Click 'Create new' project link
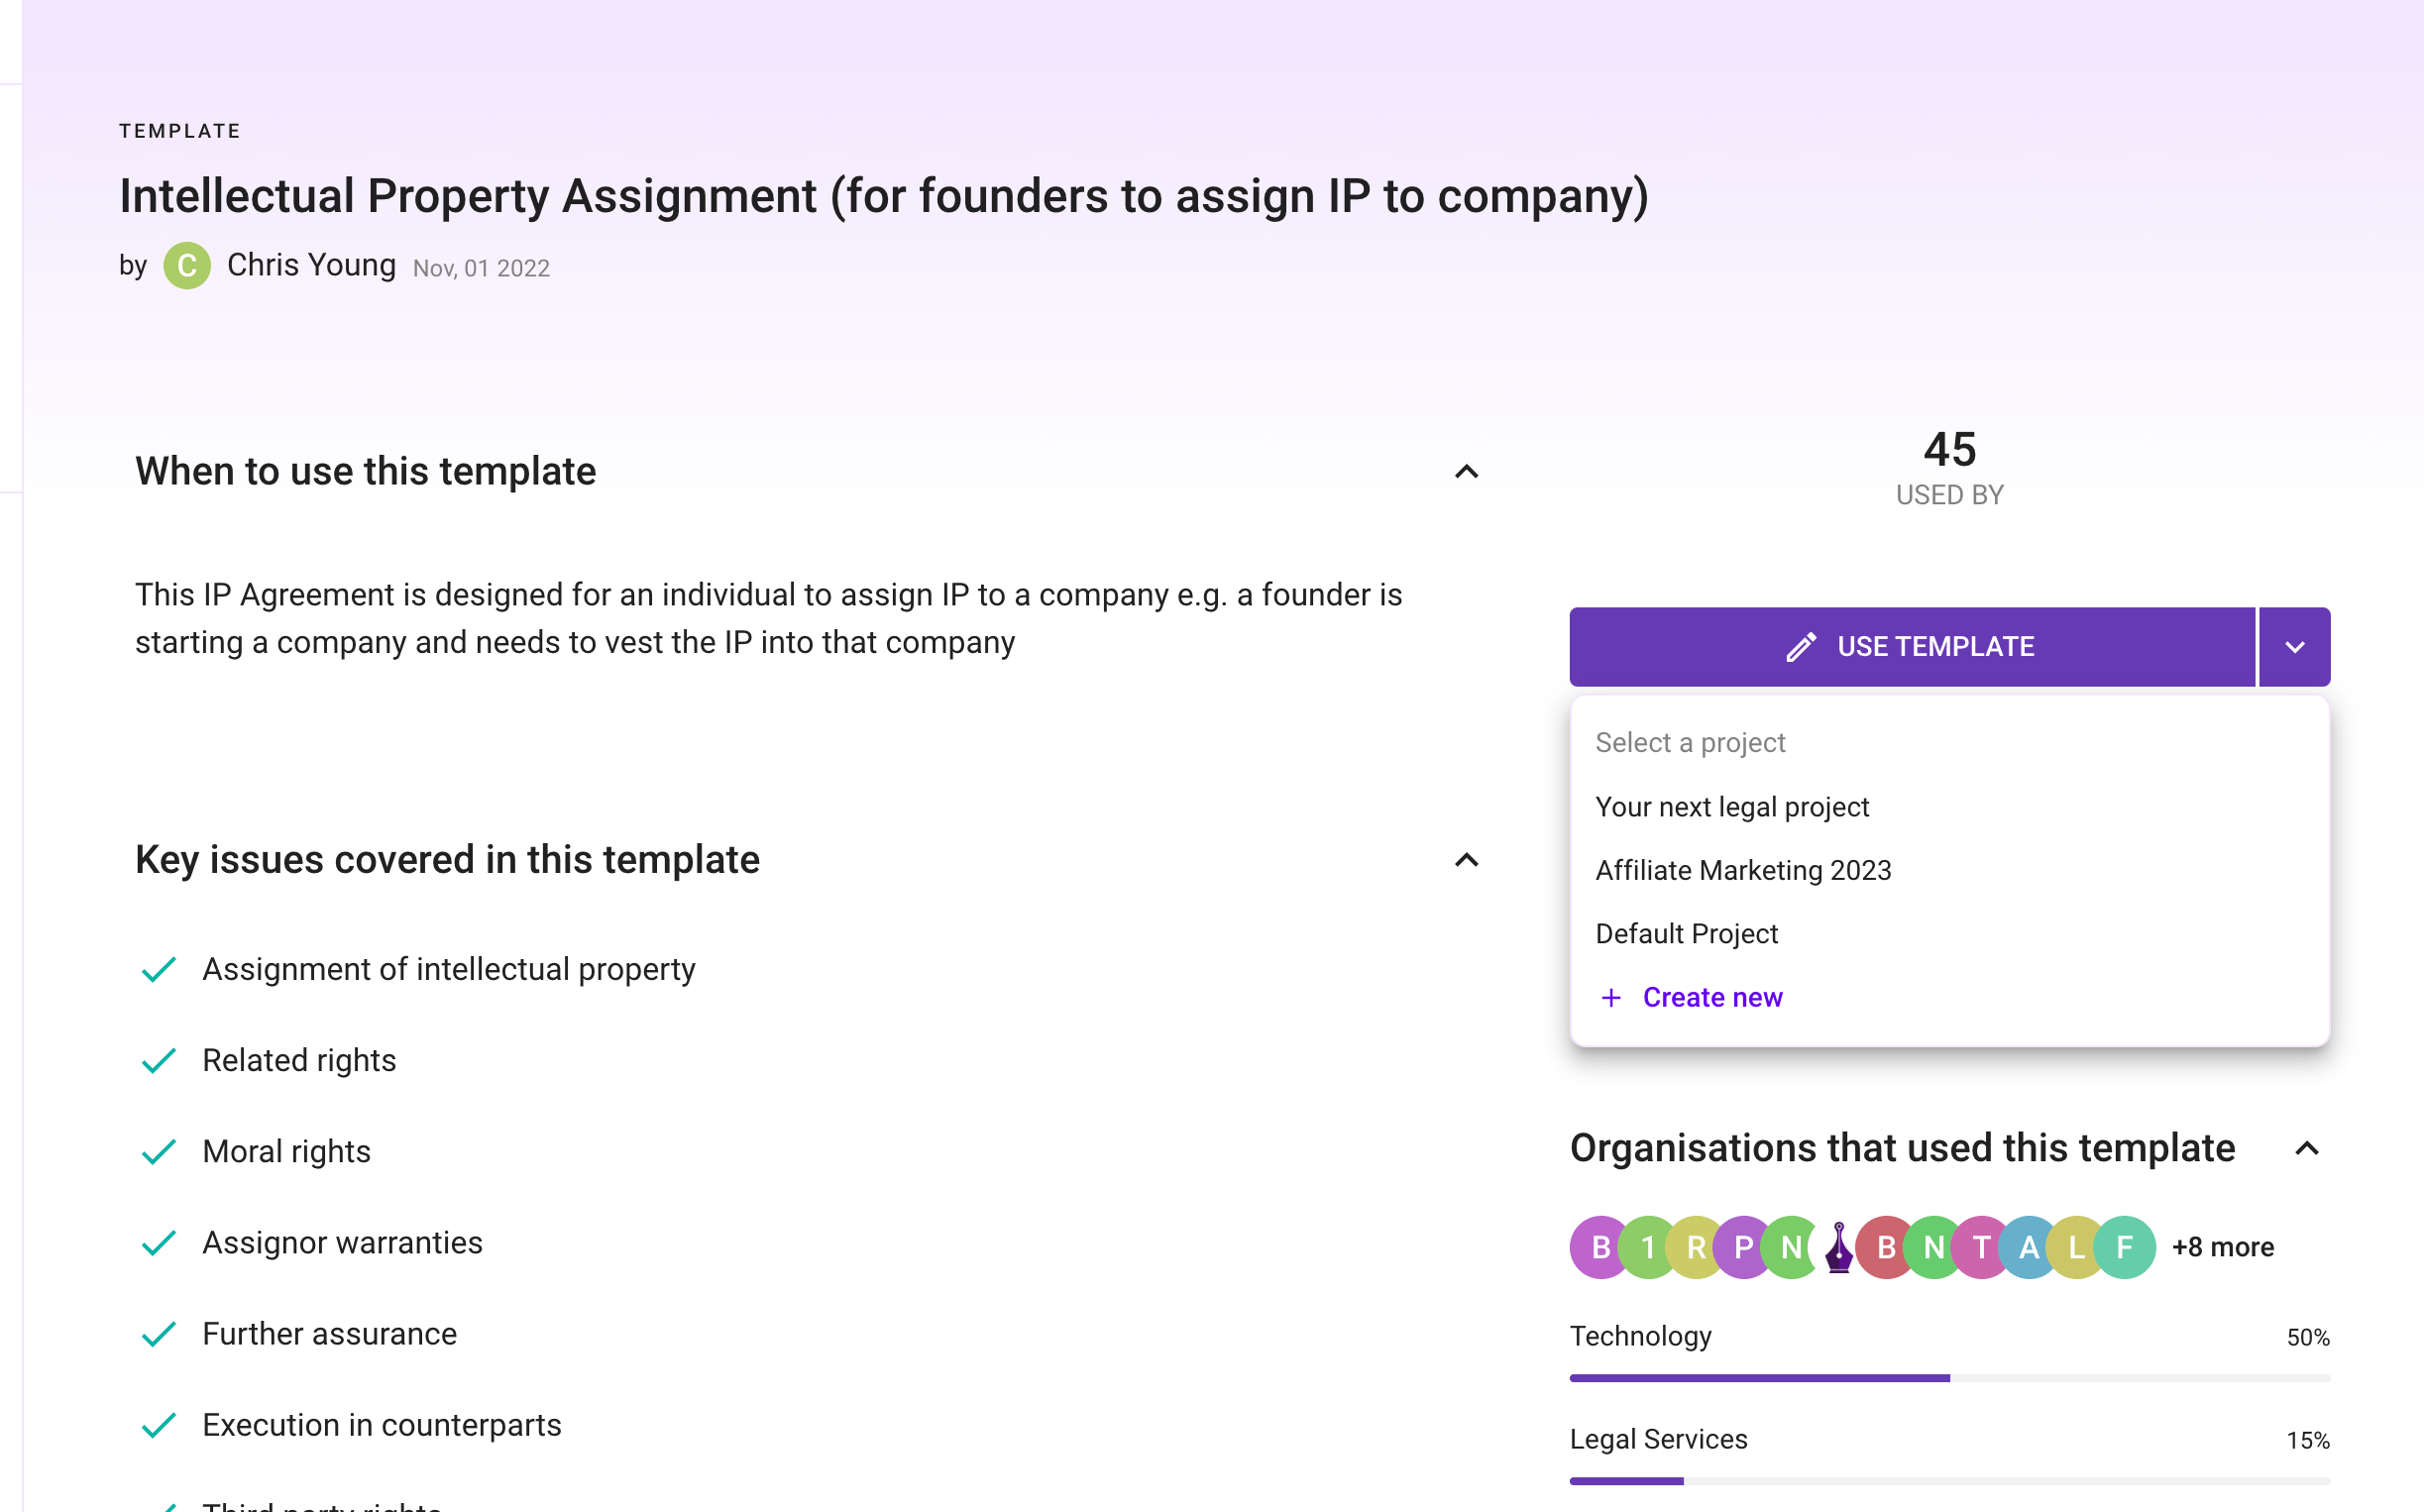The height and width of the screenshot is (1512, 2424). 1711,997
